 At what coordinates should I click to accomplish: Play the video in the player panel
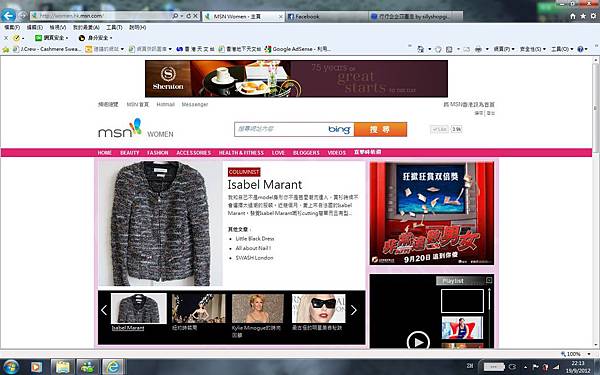coord(418,342)
